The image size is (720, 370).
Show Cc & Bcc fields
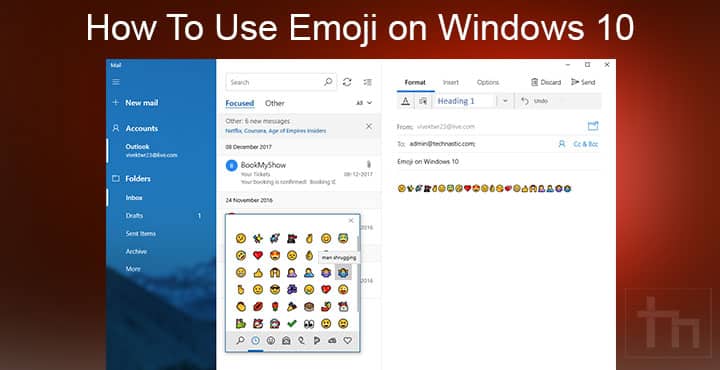click(586, 144)
